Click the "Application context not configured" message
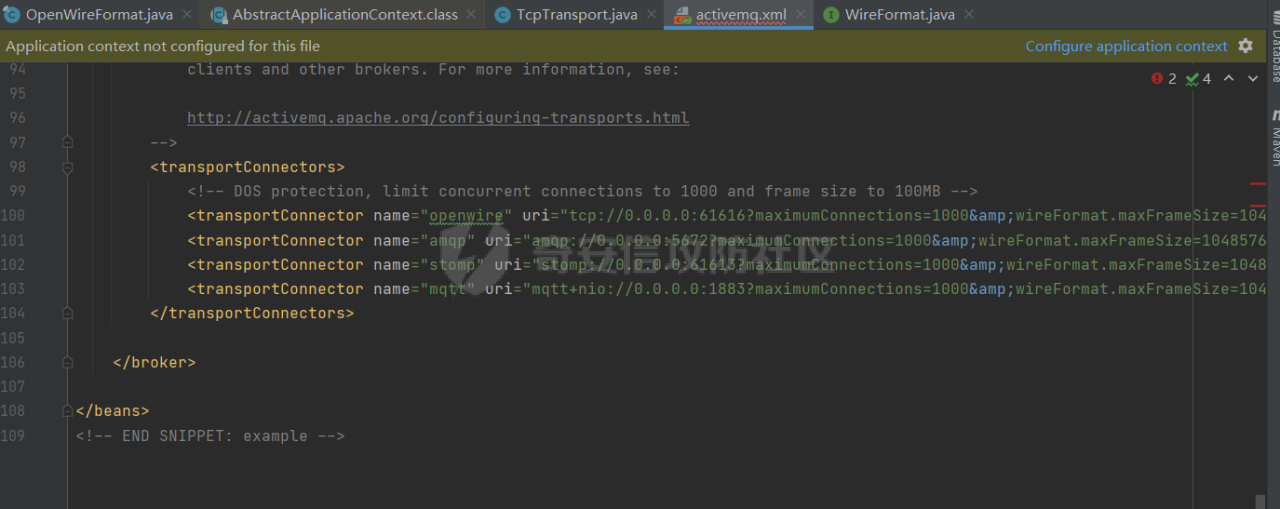 [163, 46]
